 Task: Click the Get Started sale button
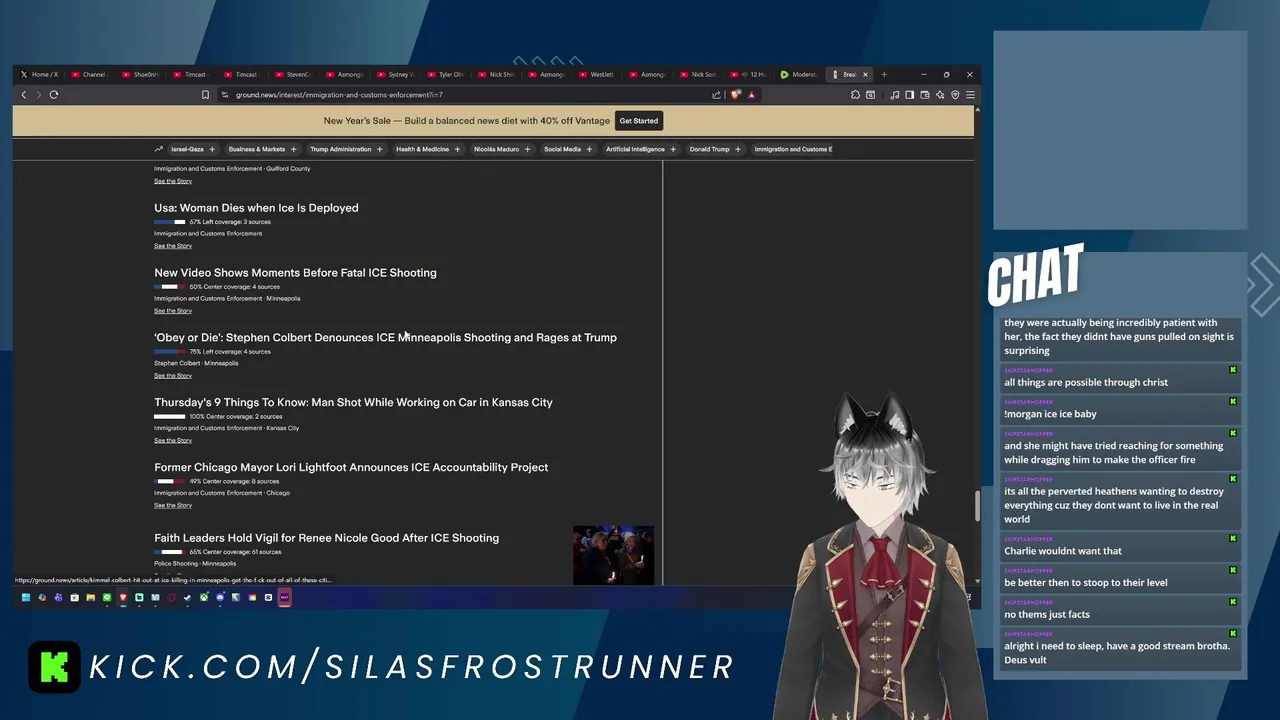[x=638, y=121]
